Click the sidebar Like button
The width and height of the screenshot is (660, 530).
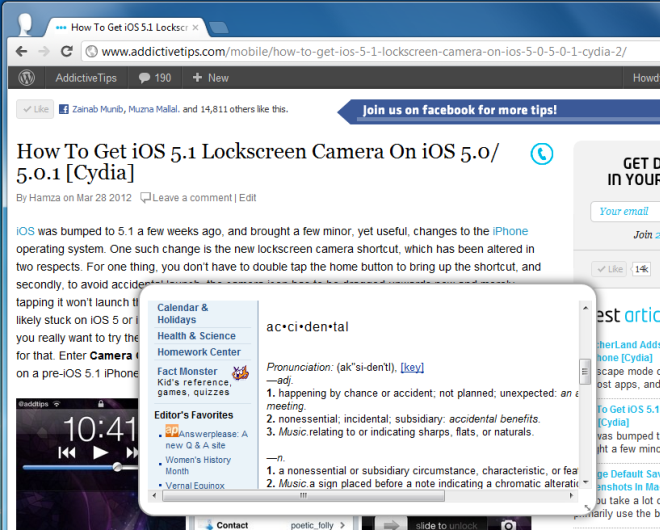coord(609,269)
